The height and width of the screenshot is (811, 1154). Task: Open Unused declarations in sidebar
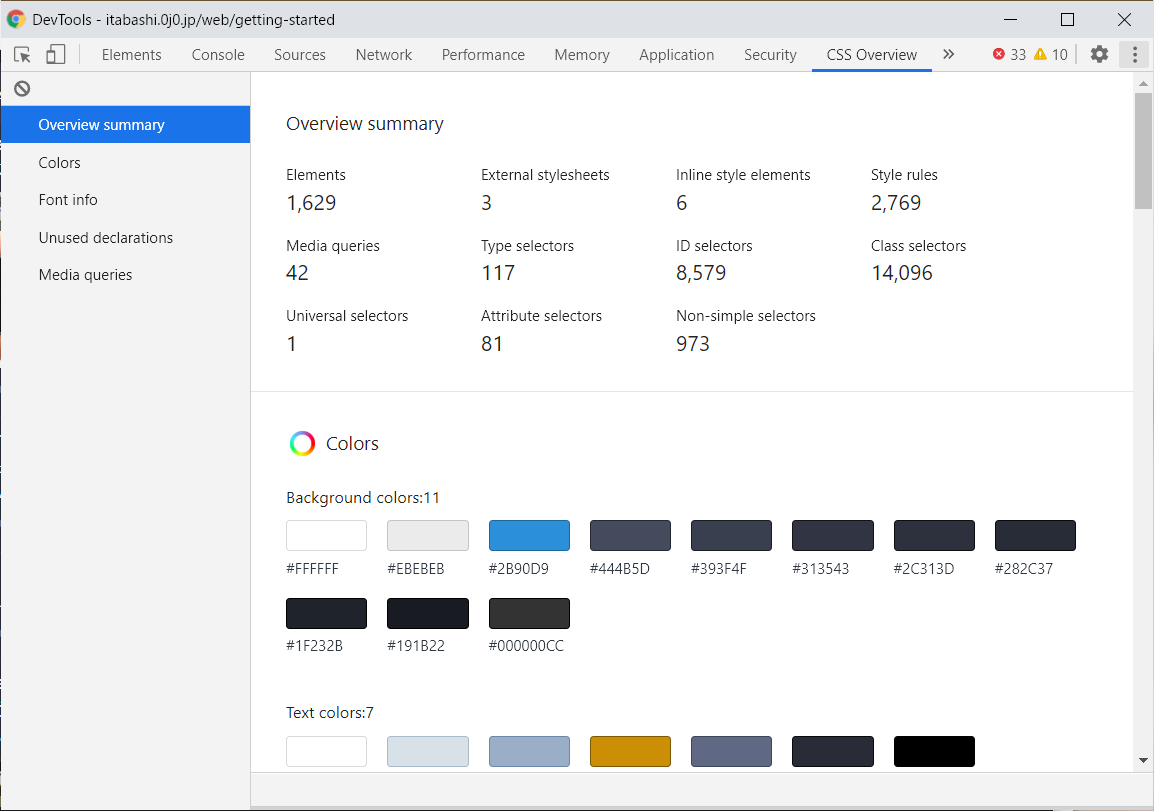106,238
